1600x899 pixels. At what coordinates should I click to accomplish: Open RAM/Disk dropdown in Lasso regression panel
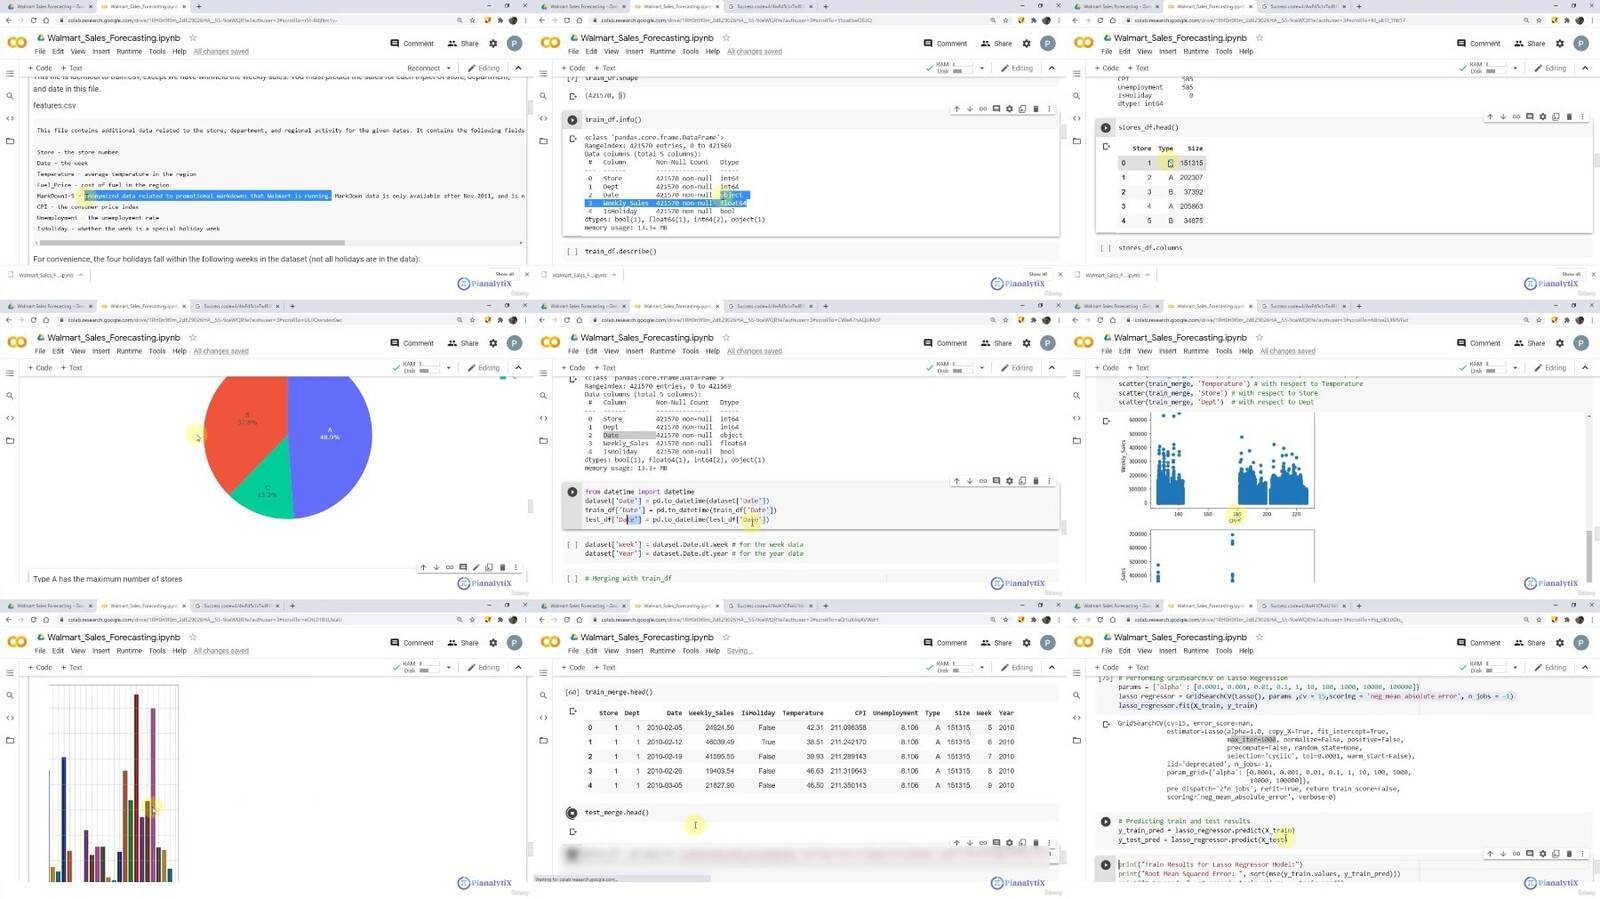1515,667
